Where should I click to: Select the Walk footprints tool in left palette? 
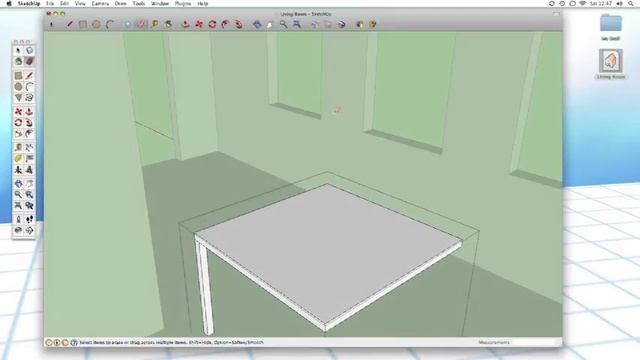(x=29, y=220)
